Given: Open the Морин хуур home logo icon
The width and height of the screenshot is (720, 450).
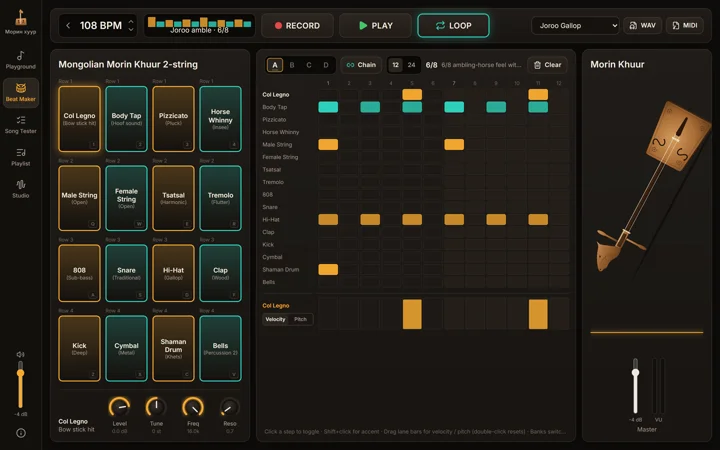Looking at the screenshot, I should (21, 18).
